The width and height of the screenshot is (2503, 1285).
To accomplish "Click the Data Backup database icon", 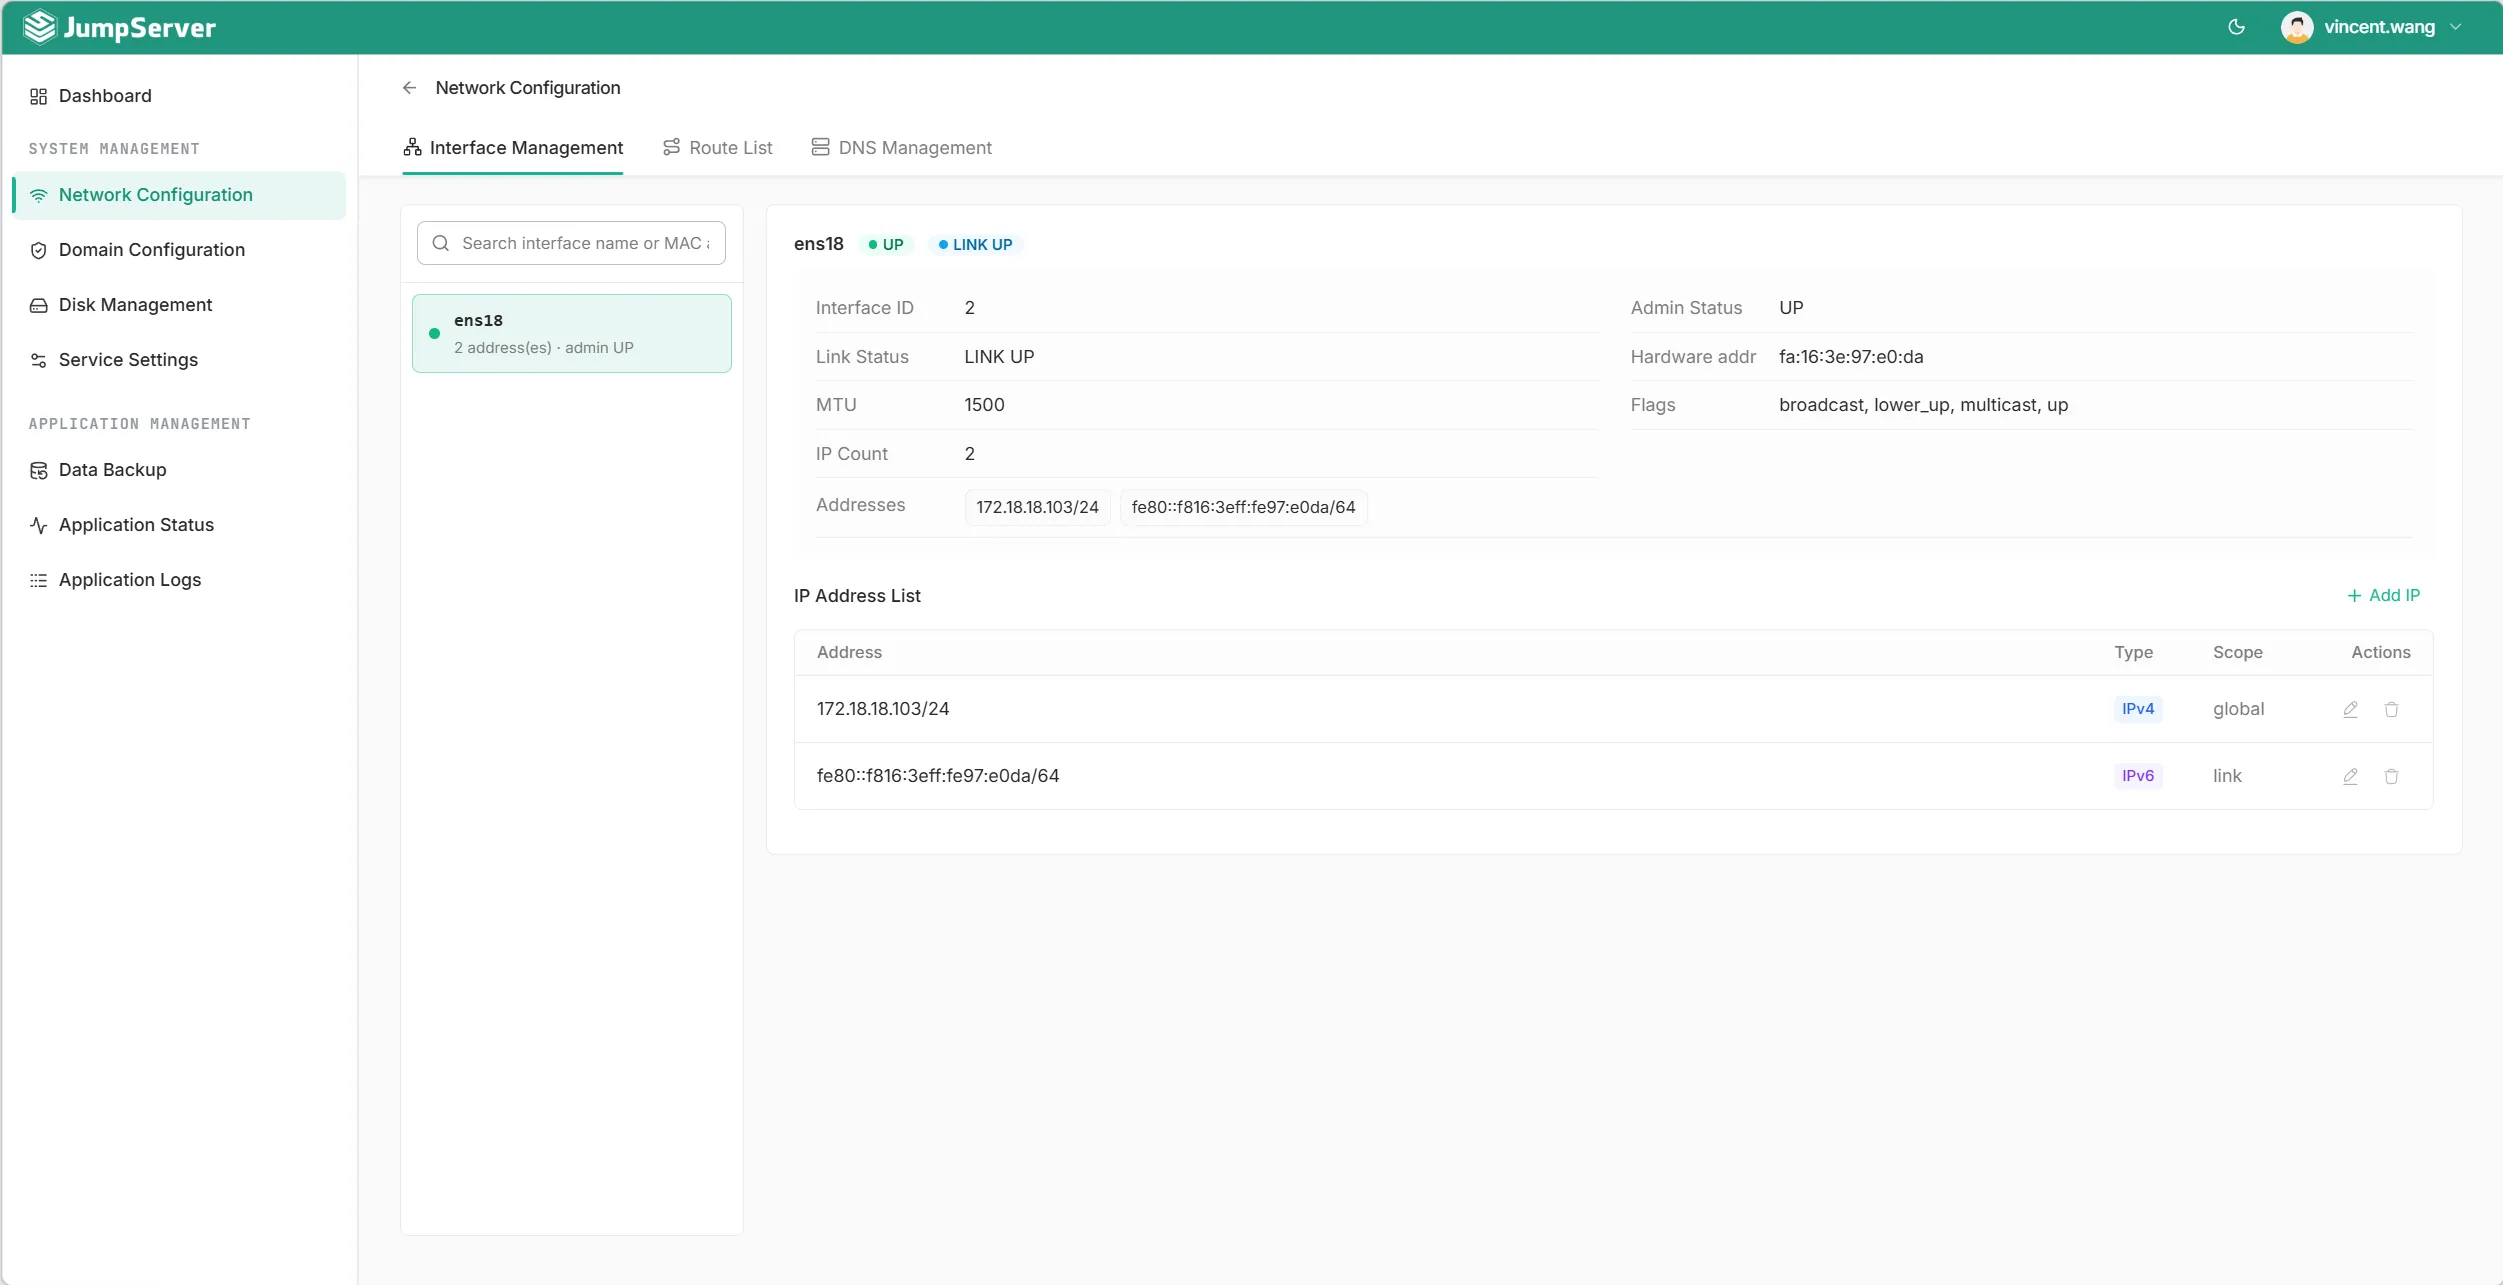I will tap(38, 470).
